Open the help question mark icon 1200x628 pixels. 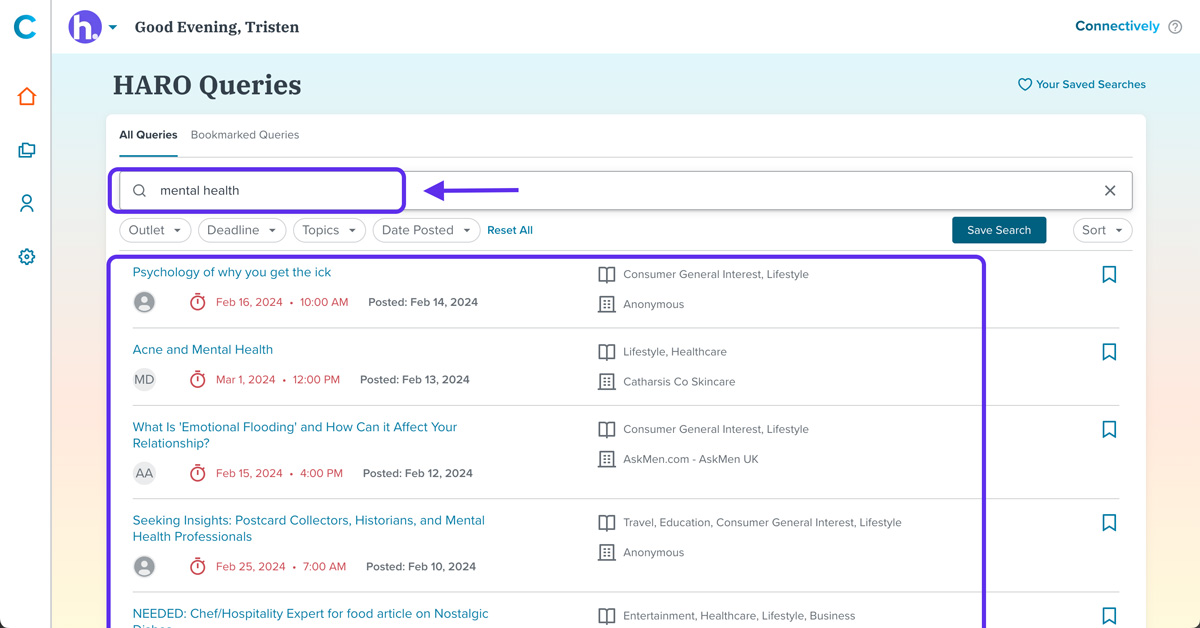click(x=1175, y=27)
